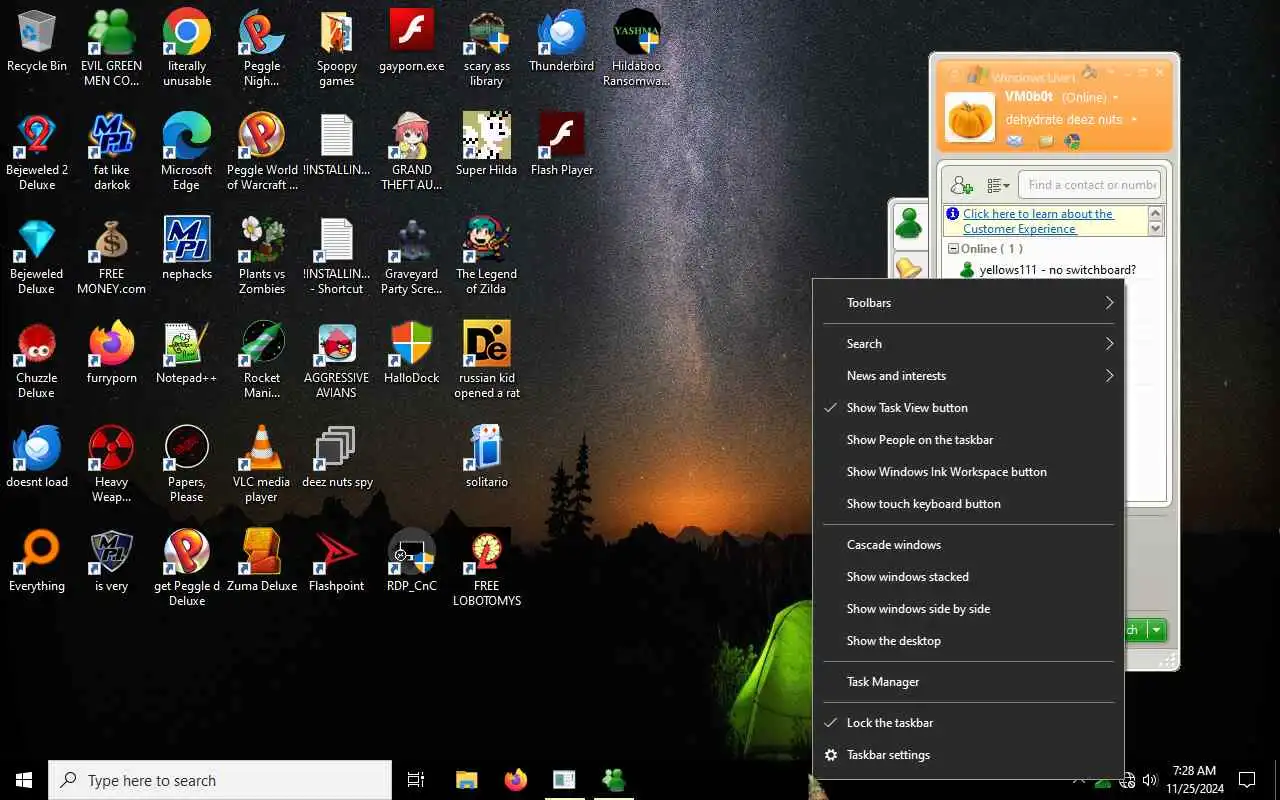Select the Papers, Please desktop icon

pyautogui.click(x=187, y=463)
